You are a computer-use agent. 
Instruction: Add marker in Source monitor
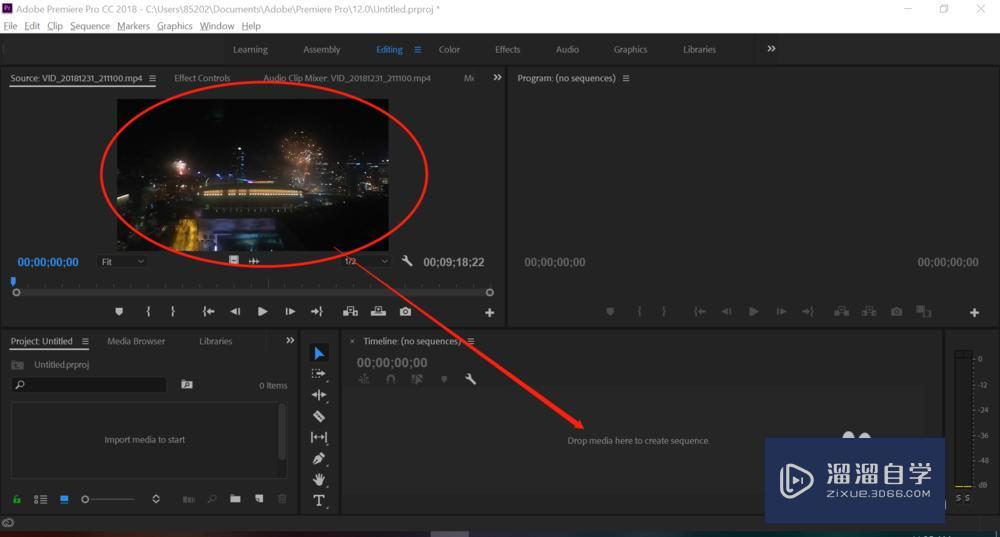[x=119, y=311]
